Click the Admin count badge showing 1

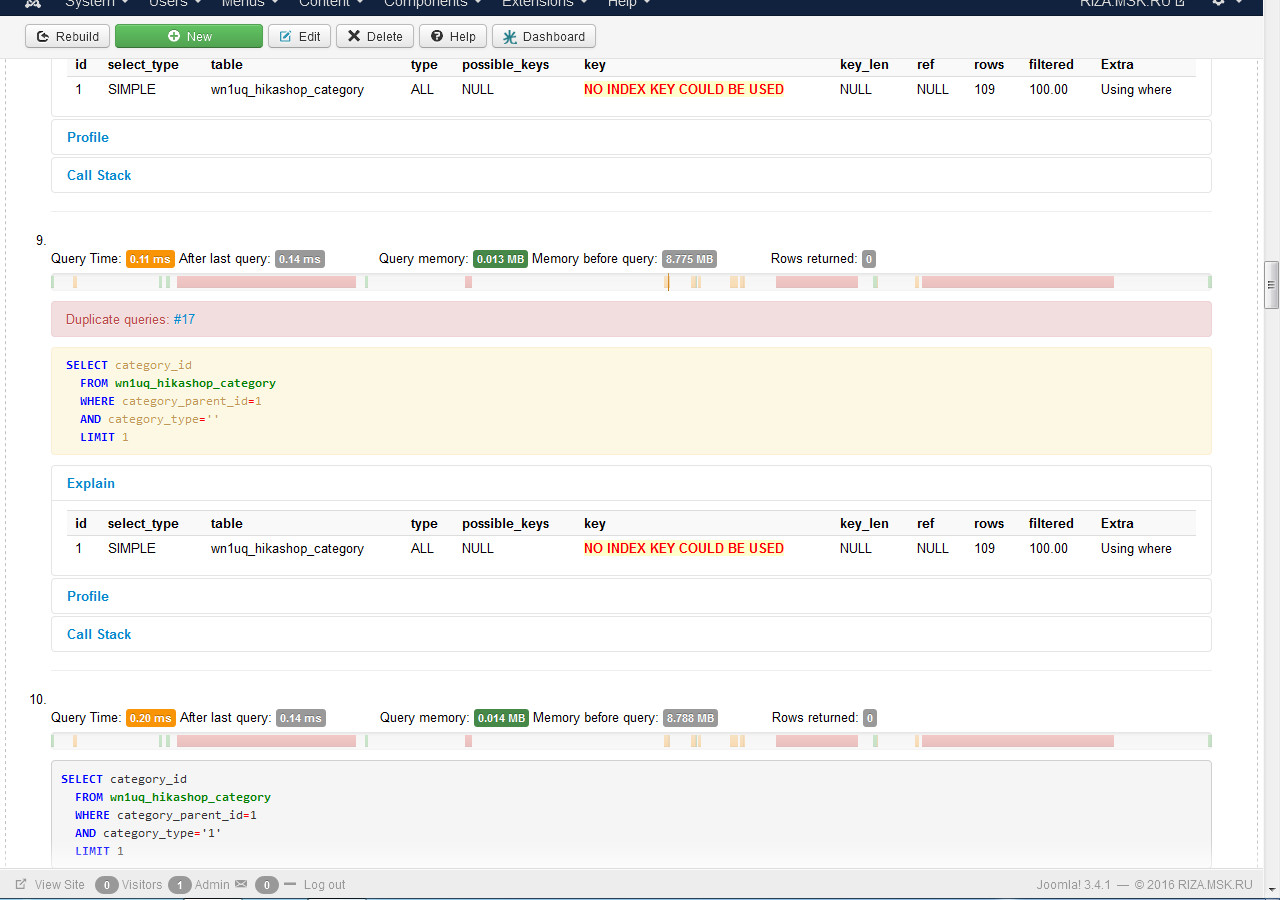[x=179, y=885]
